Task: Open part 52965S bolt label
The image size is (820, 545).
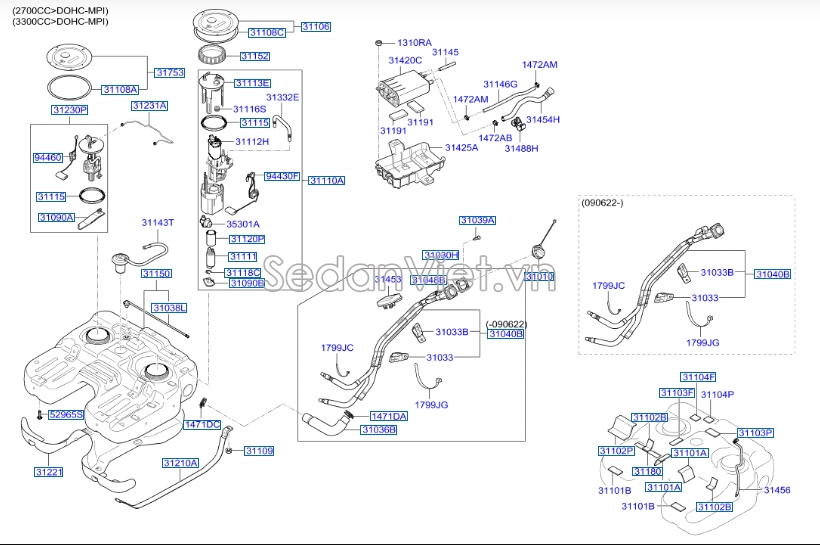Action: coord(68,413)
